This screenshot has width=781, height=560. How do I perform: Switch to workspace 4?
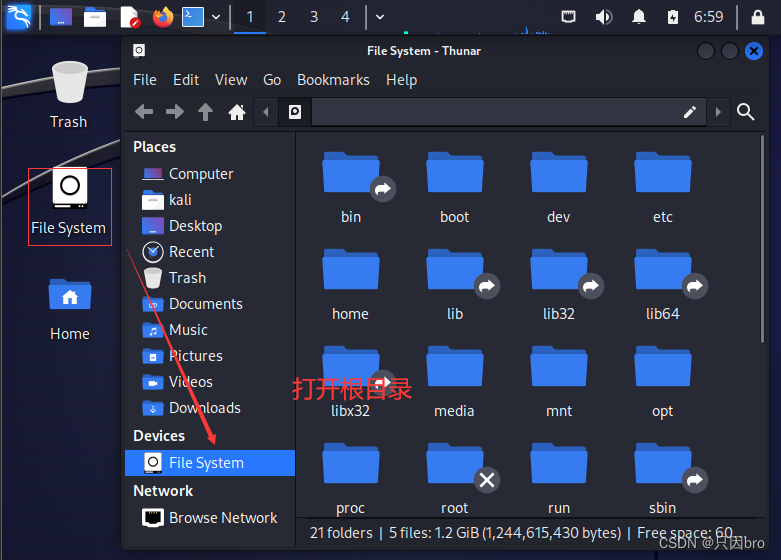[x=345, y=17]
